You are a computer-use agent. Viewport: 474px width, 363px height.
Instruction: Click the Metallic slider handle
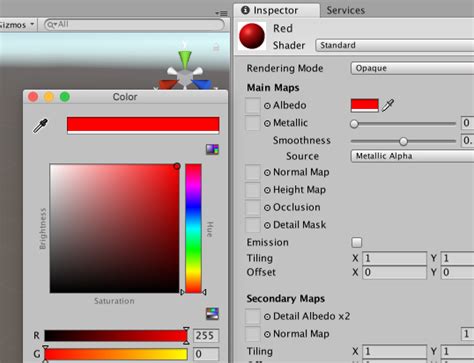(x=354, y=124)
